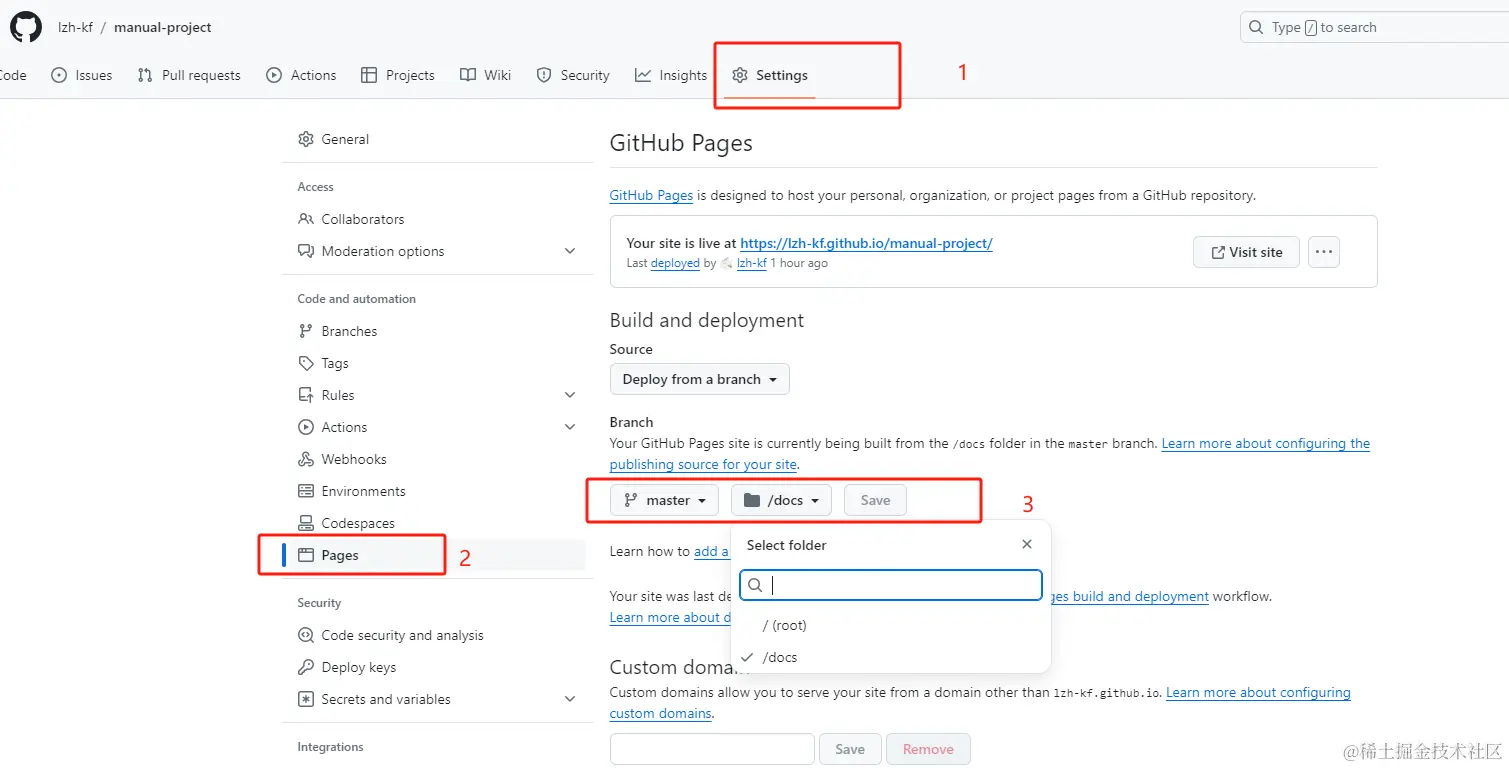
Task: Click the GitHub logo icon
Action: [x=26, y=27]
